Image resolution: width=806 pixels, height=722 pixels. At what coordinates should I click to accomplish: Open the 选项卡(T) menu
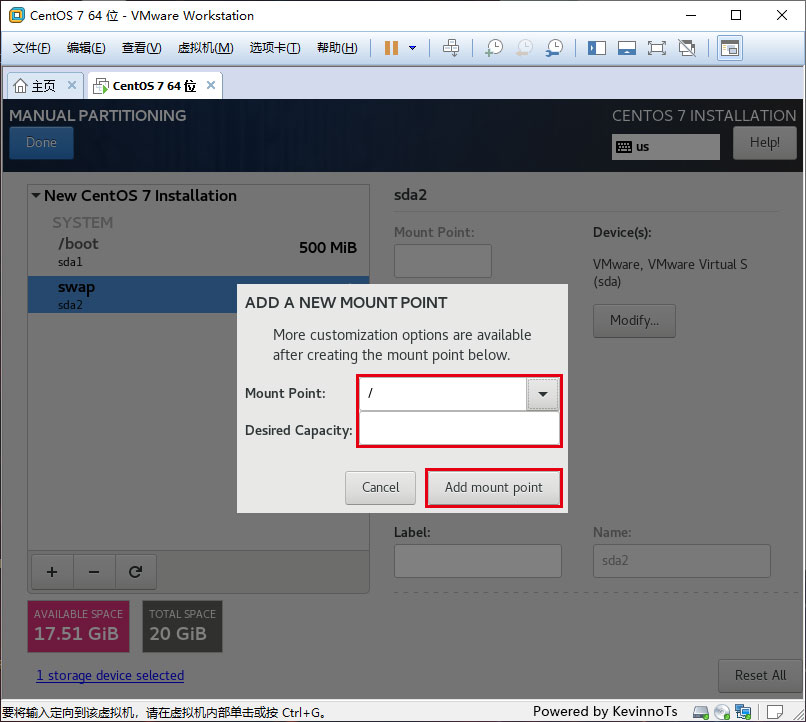(275, 48)
